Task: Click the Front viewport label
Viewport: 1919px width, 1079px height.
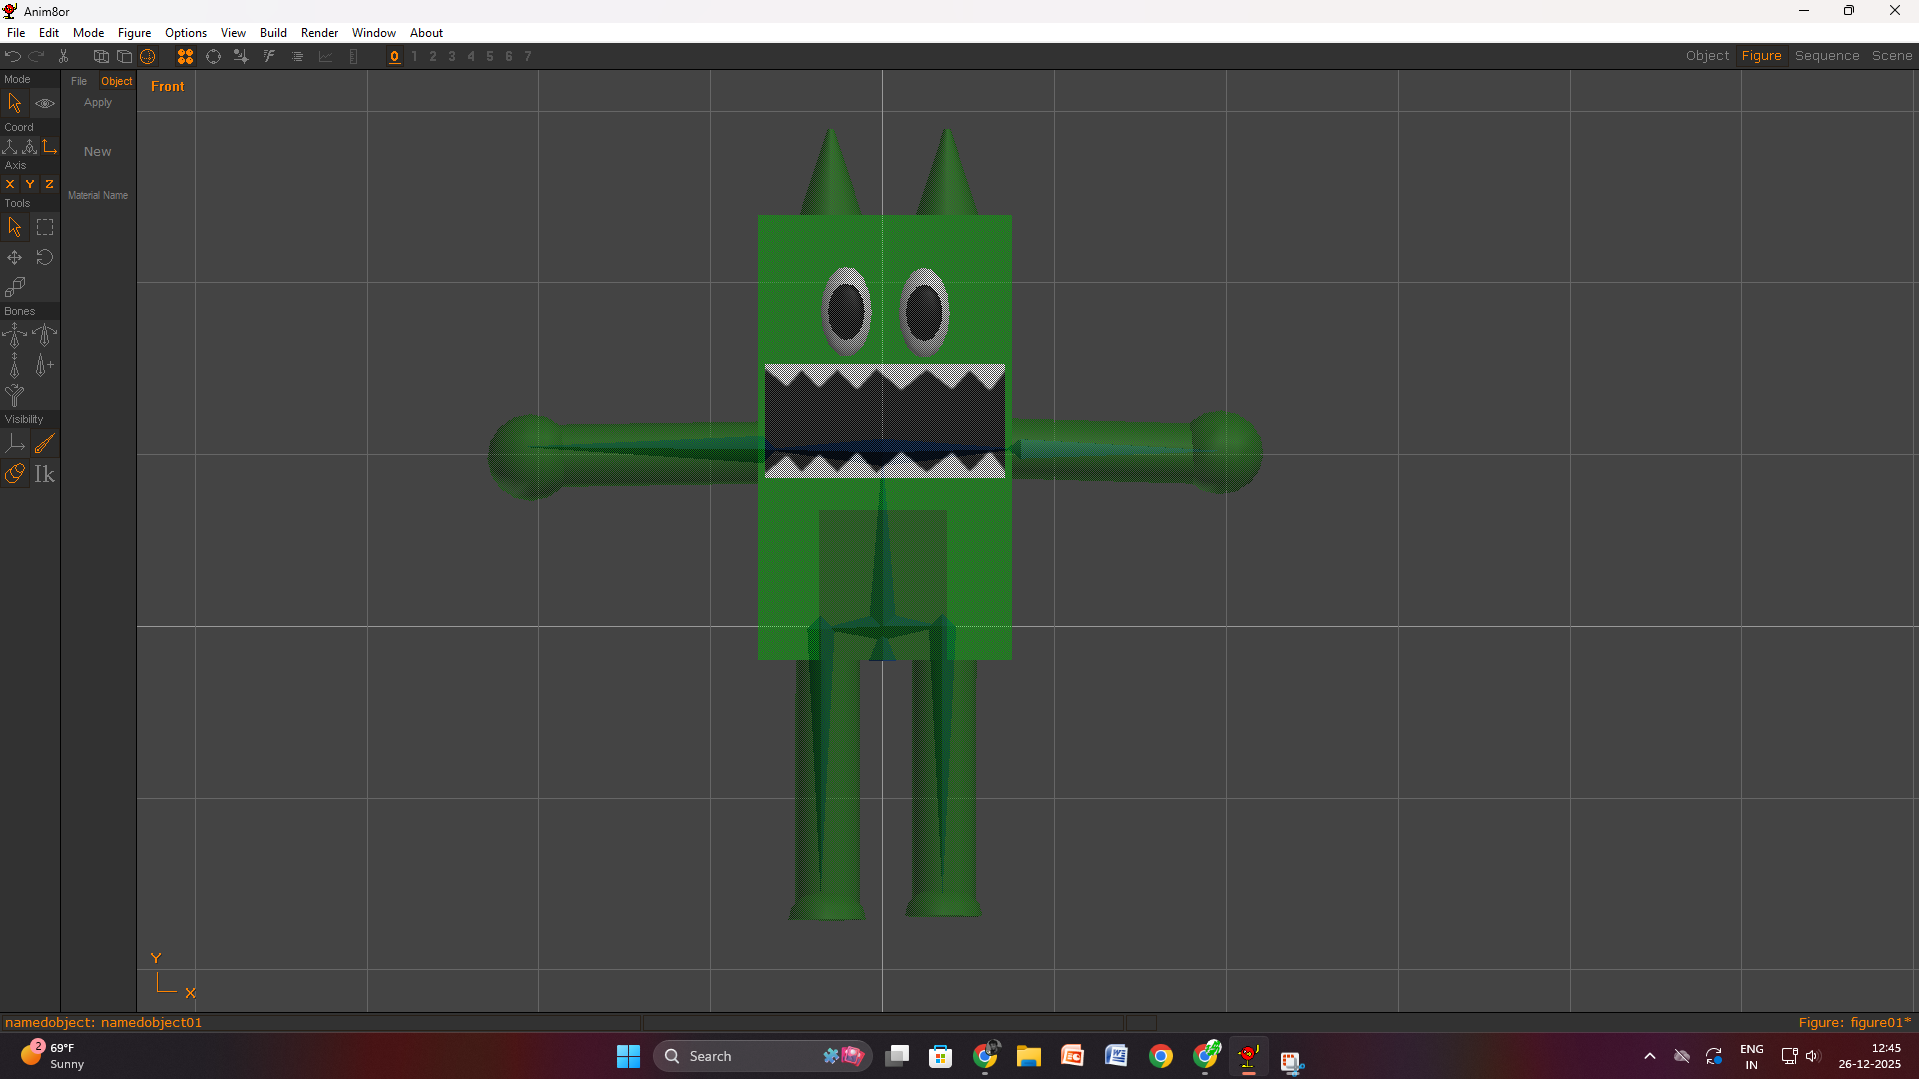Action: pyautogui.click(x=167, y=87)
